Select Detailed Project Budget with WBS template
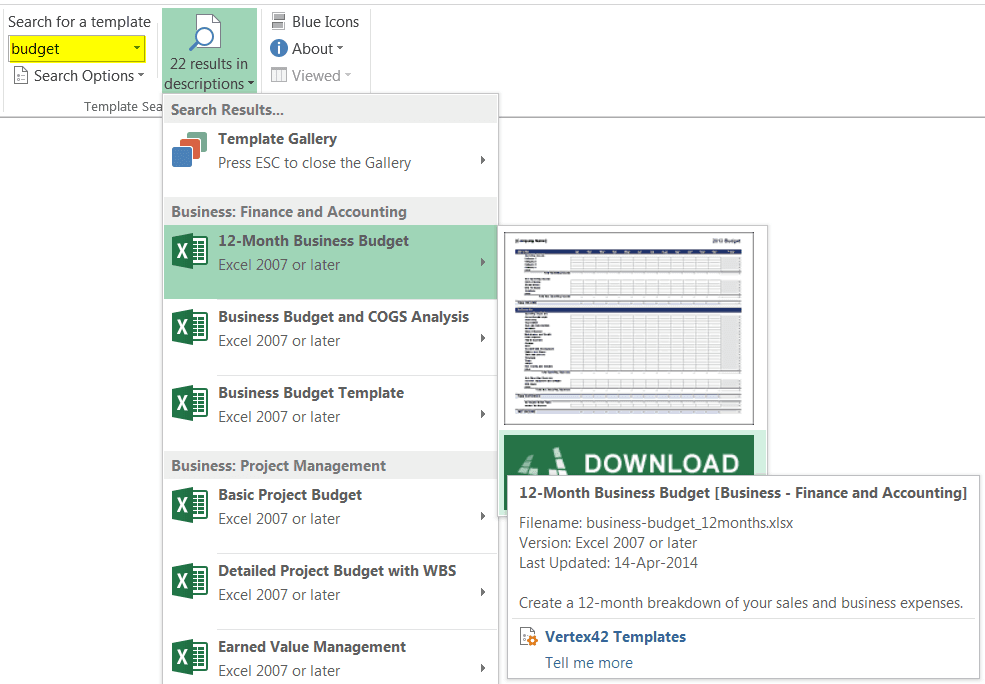The height and width of the screenshot is (684, 985). (330, 591)
